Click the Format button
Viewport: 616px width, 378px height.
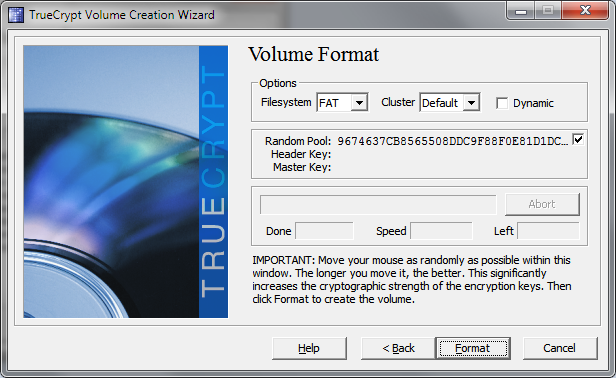pos(473,348)
